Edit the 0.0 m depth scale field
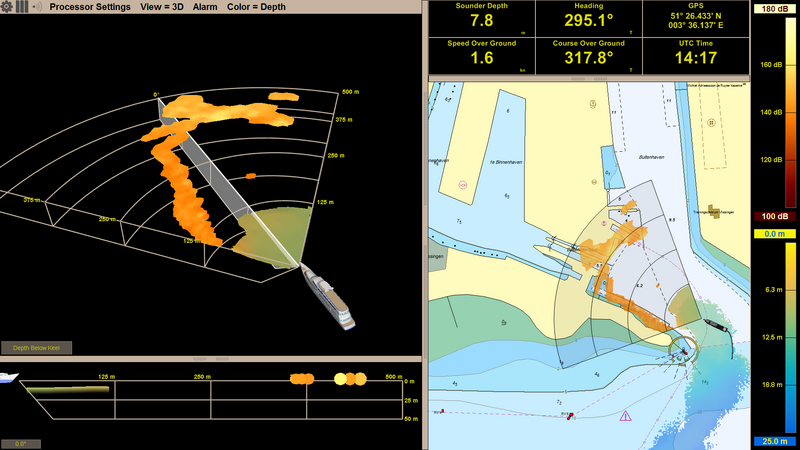Screen dimensions: 800x450 pyautogui.click(x=774, y=234)
